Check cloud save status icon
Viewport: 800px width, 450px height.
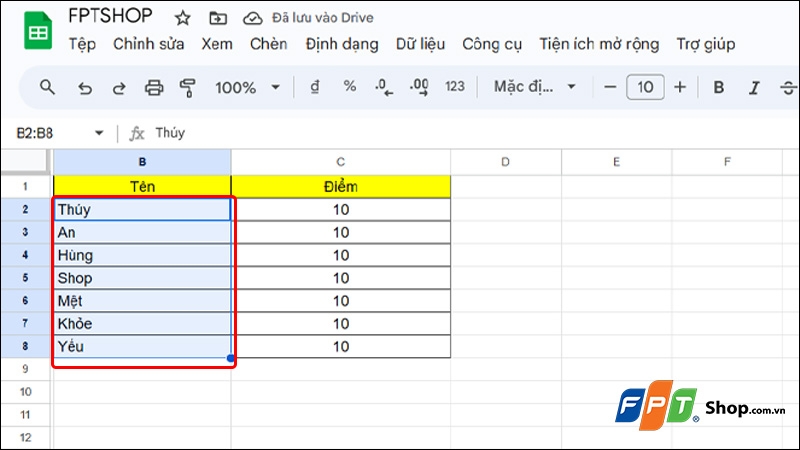pyautogui.click(x=252, y=18)
